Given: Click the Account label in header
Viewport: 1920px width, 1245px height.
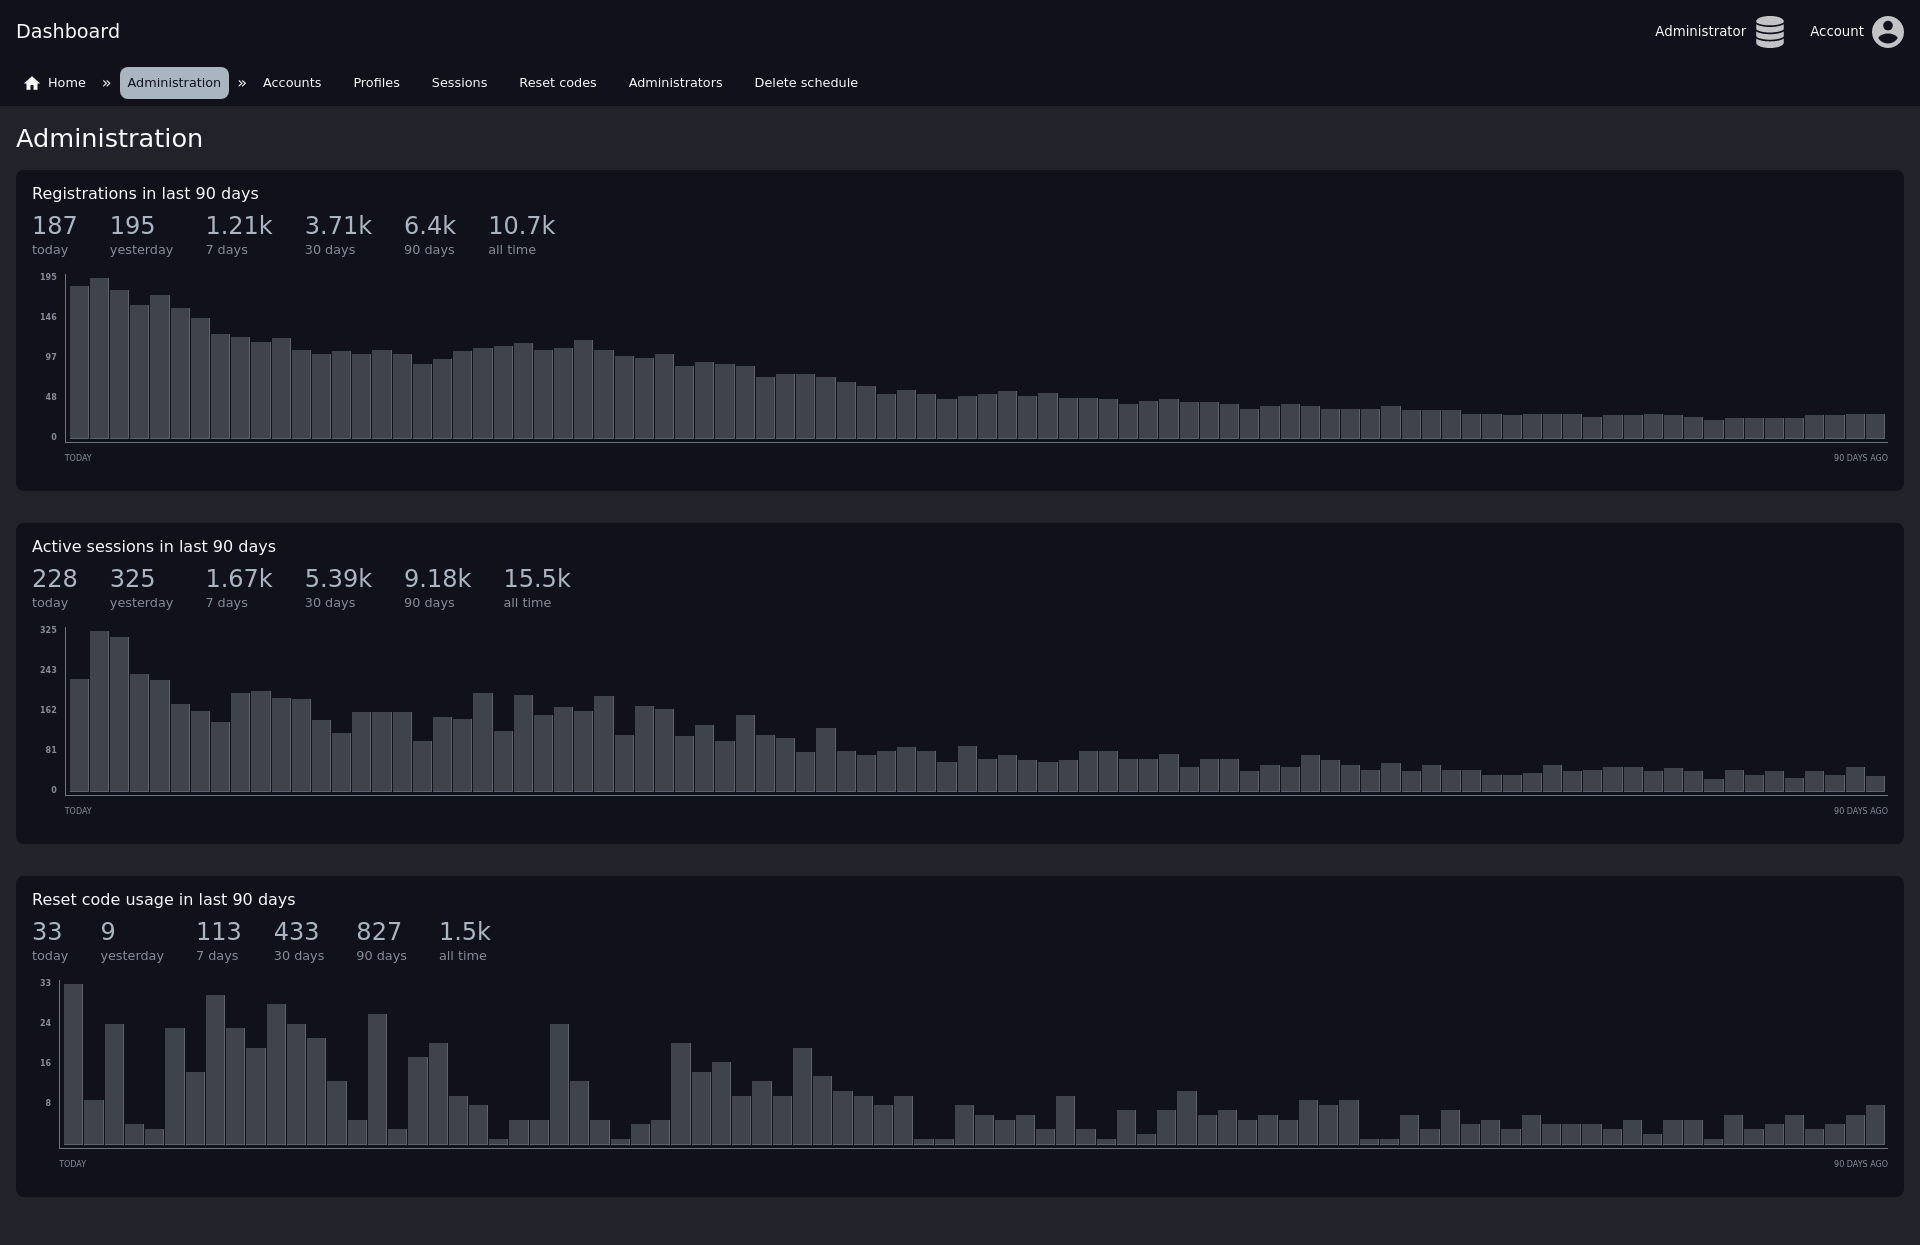Looking at the screenshot, I should point(1836,31).
